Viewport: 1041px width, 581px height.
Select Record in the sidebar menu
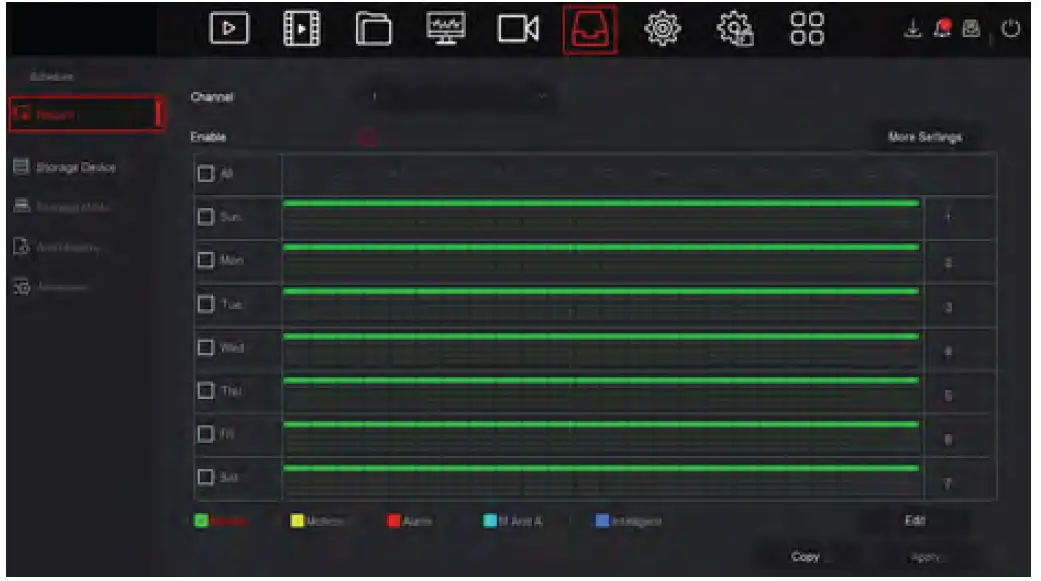point(86,114)
